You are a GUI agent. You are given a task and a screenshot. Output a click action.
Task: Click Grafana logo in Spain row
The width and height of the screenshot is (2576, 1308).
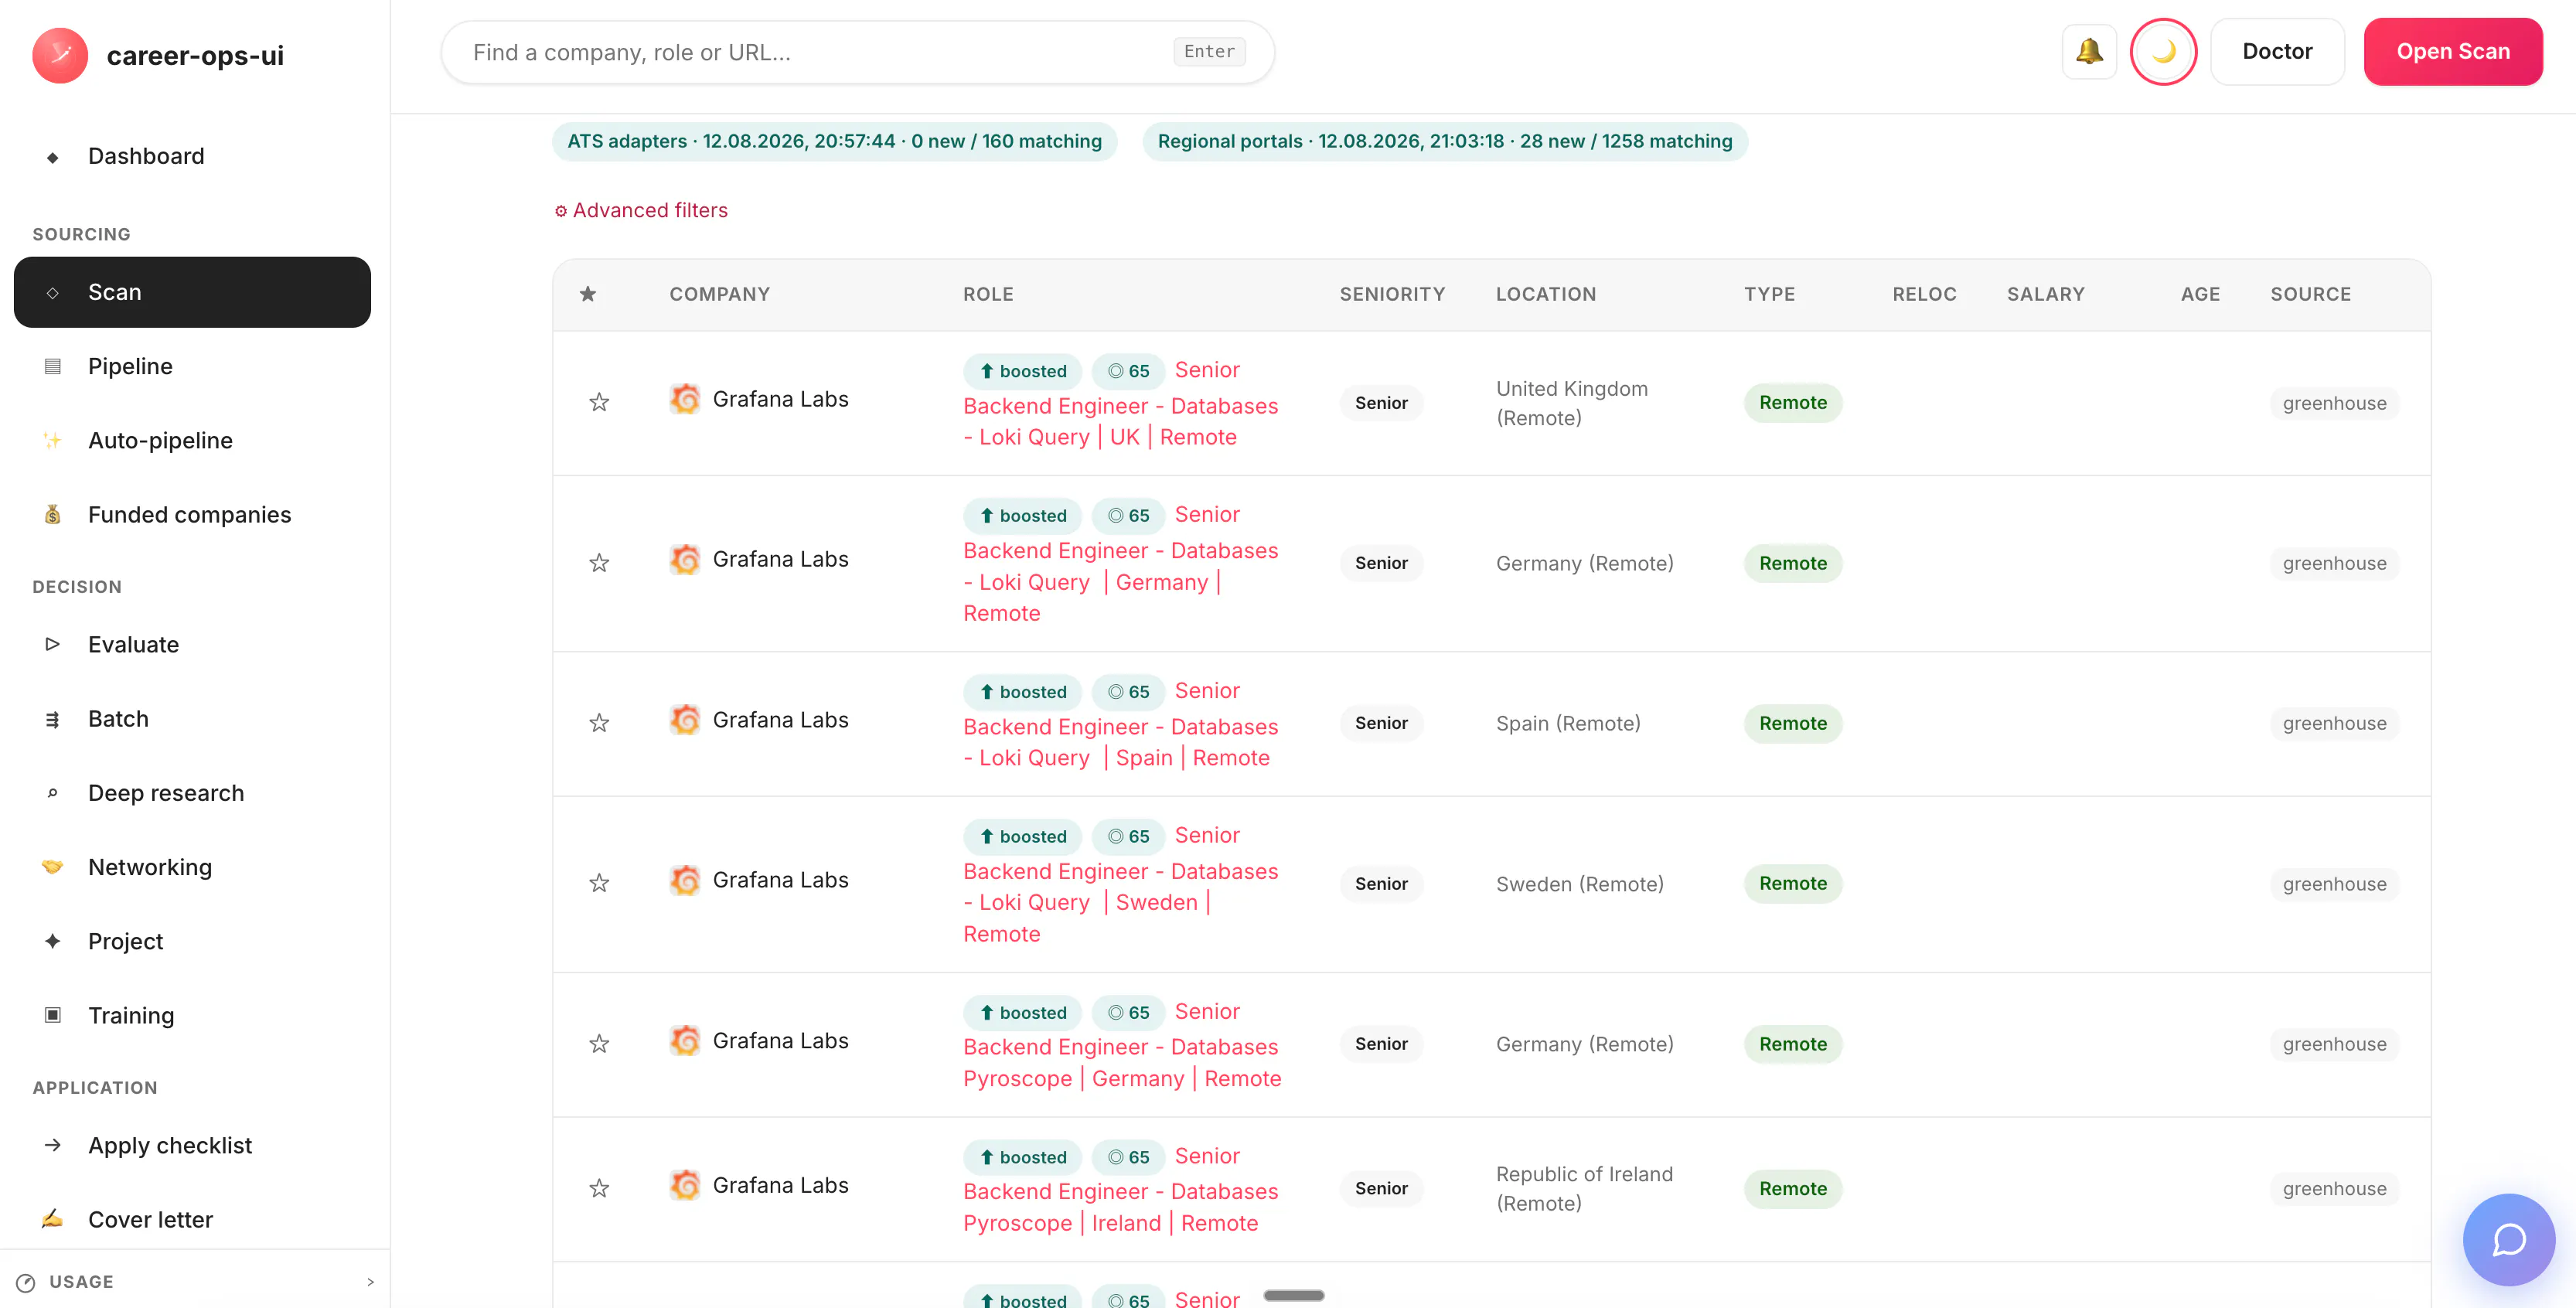(685, 720)
